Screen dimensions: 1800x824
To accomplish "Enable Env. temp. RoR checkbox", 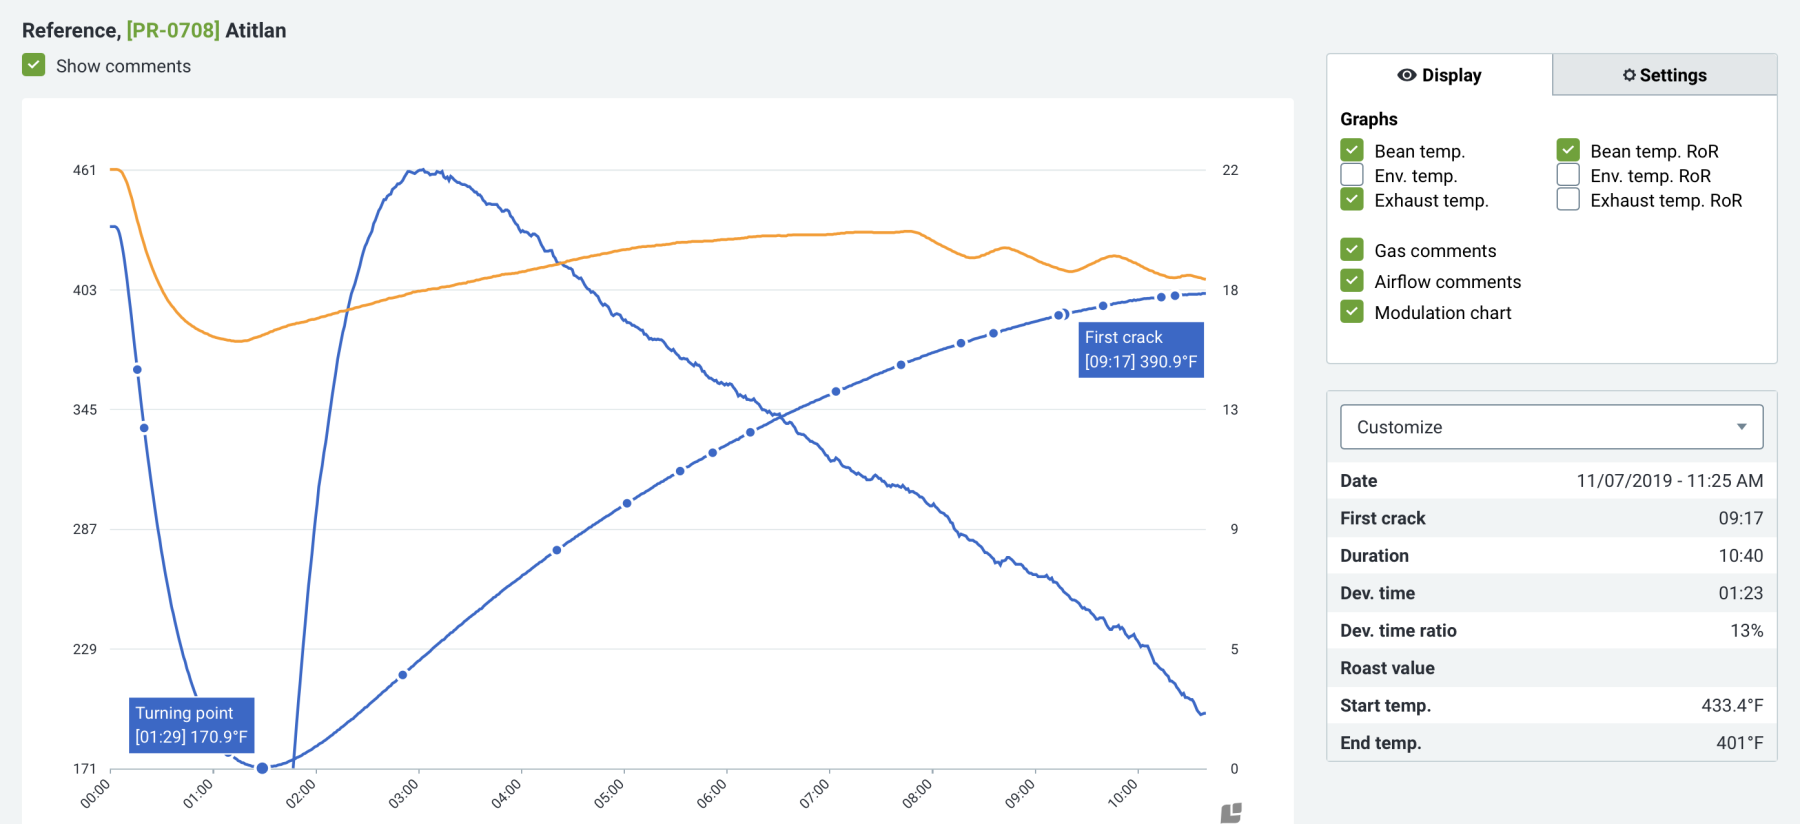I will click(x=1568, y=175).
